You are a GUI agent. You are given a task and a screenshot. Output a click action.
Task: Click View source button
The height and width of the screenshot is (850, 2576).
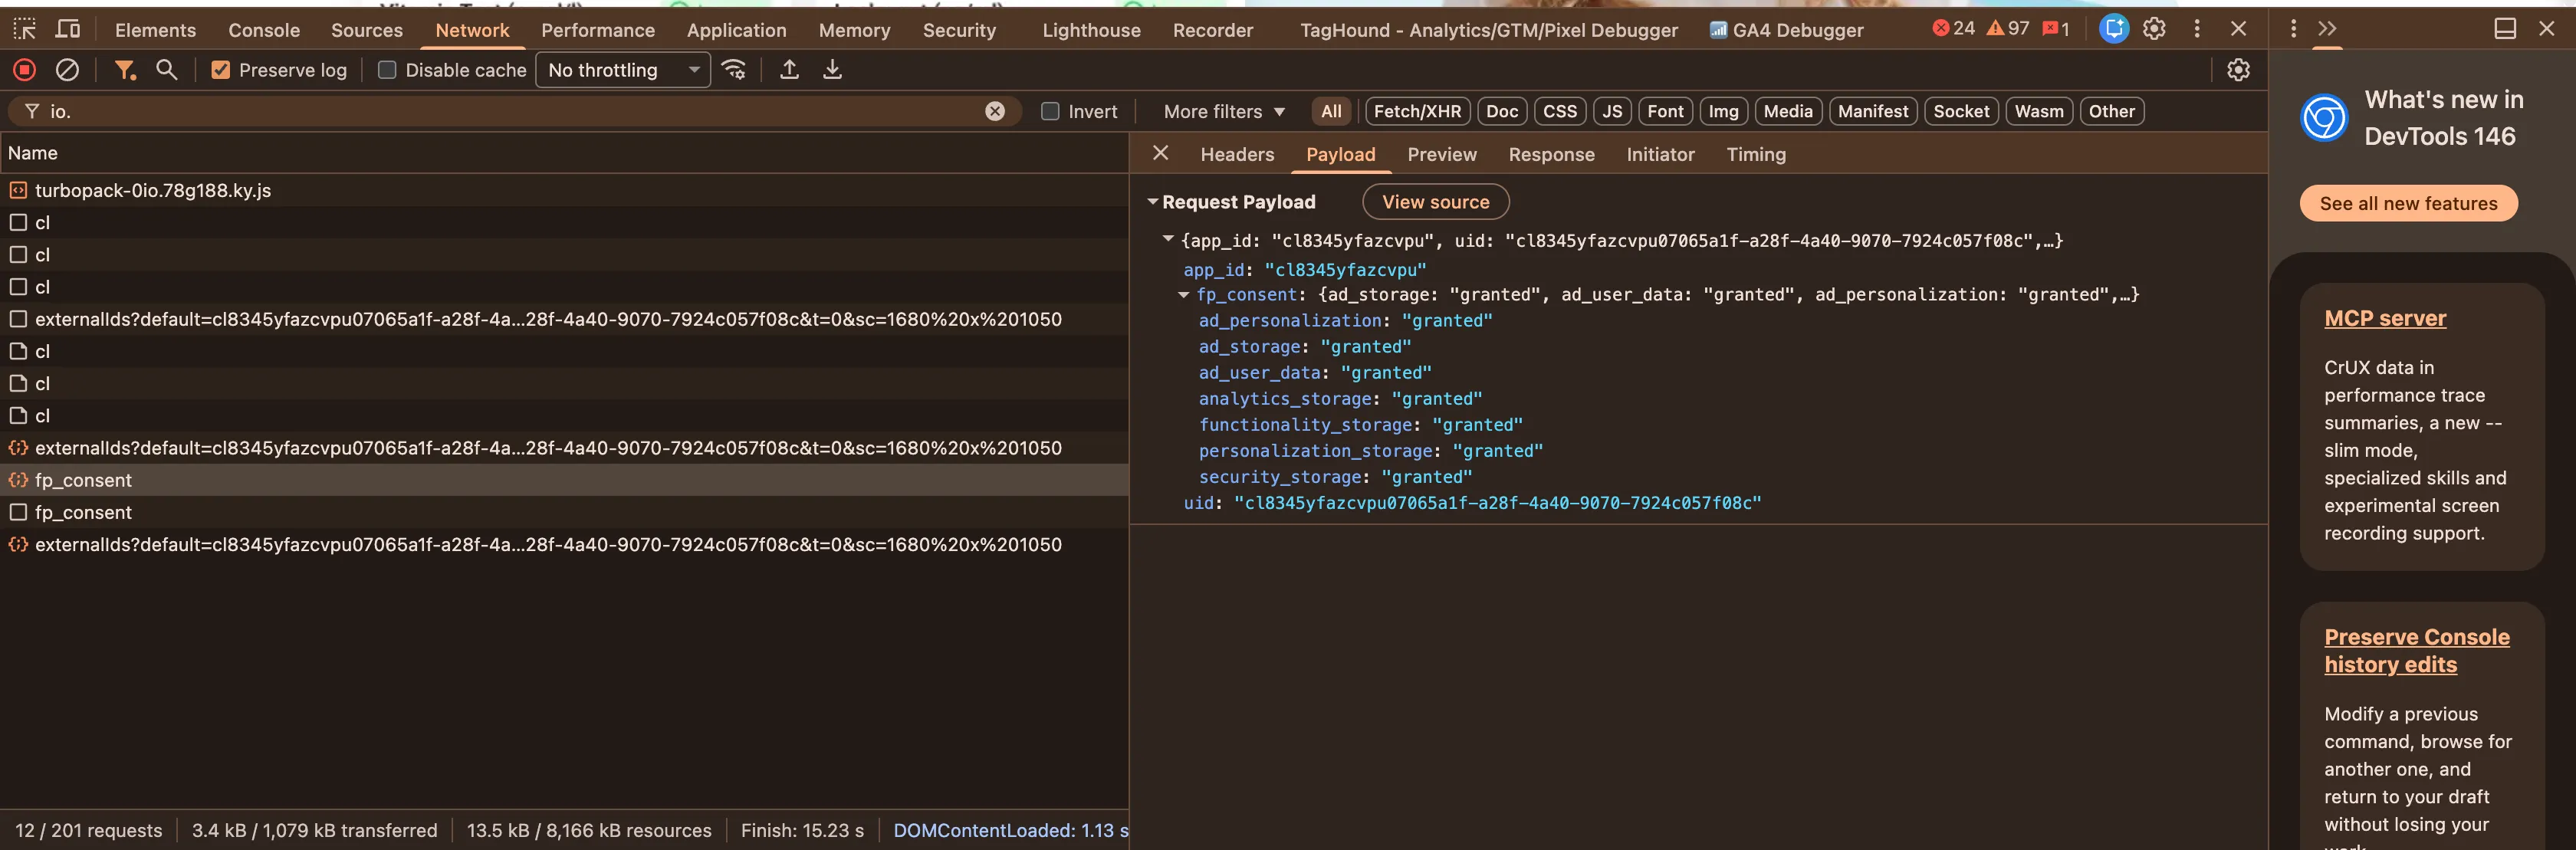pos(1435,202)
